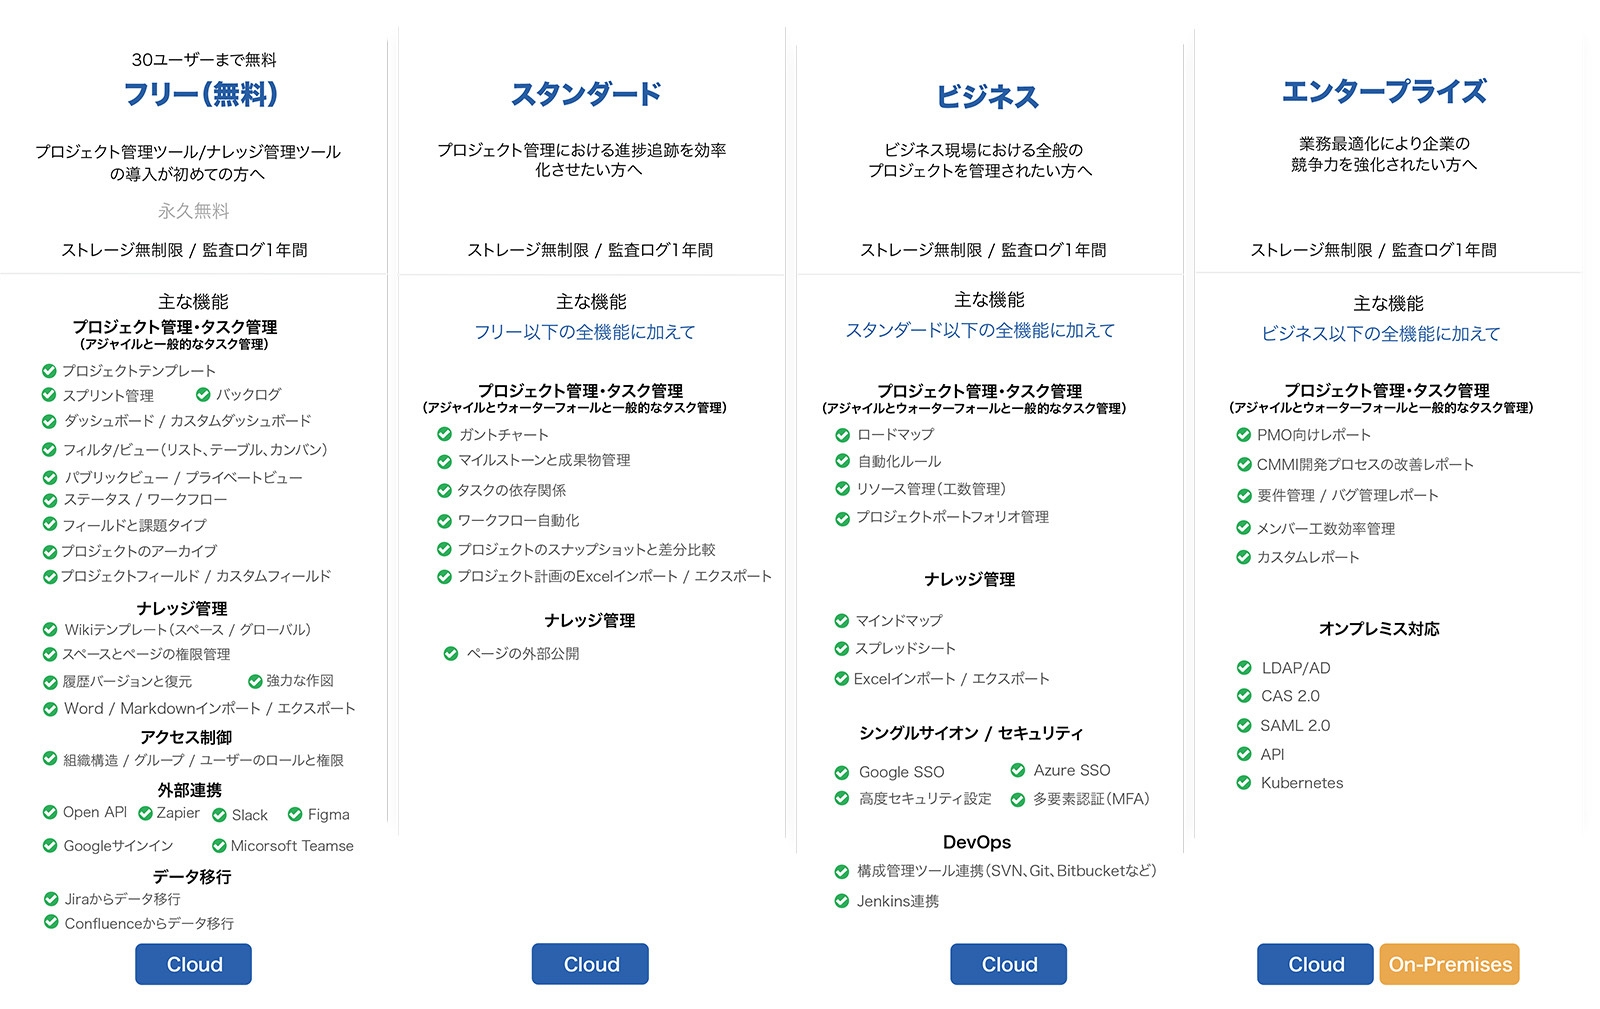Click the On-Premises button
This screenshot has height=1009, width=1600.
(x=1449, y=964)
